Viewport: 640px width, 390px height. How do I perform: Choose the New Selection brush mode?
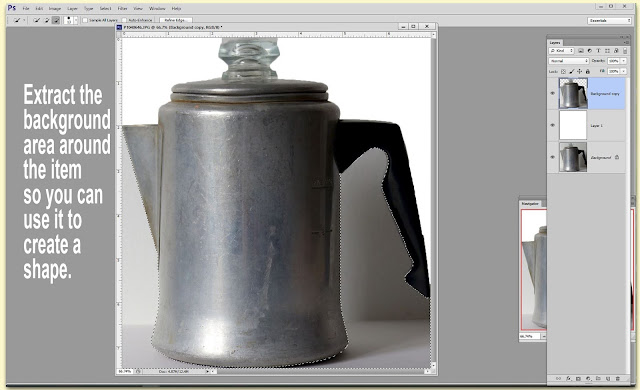pyautogui.click(x=37, y=20)
